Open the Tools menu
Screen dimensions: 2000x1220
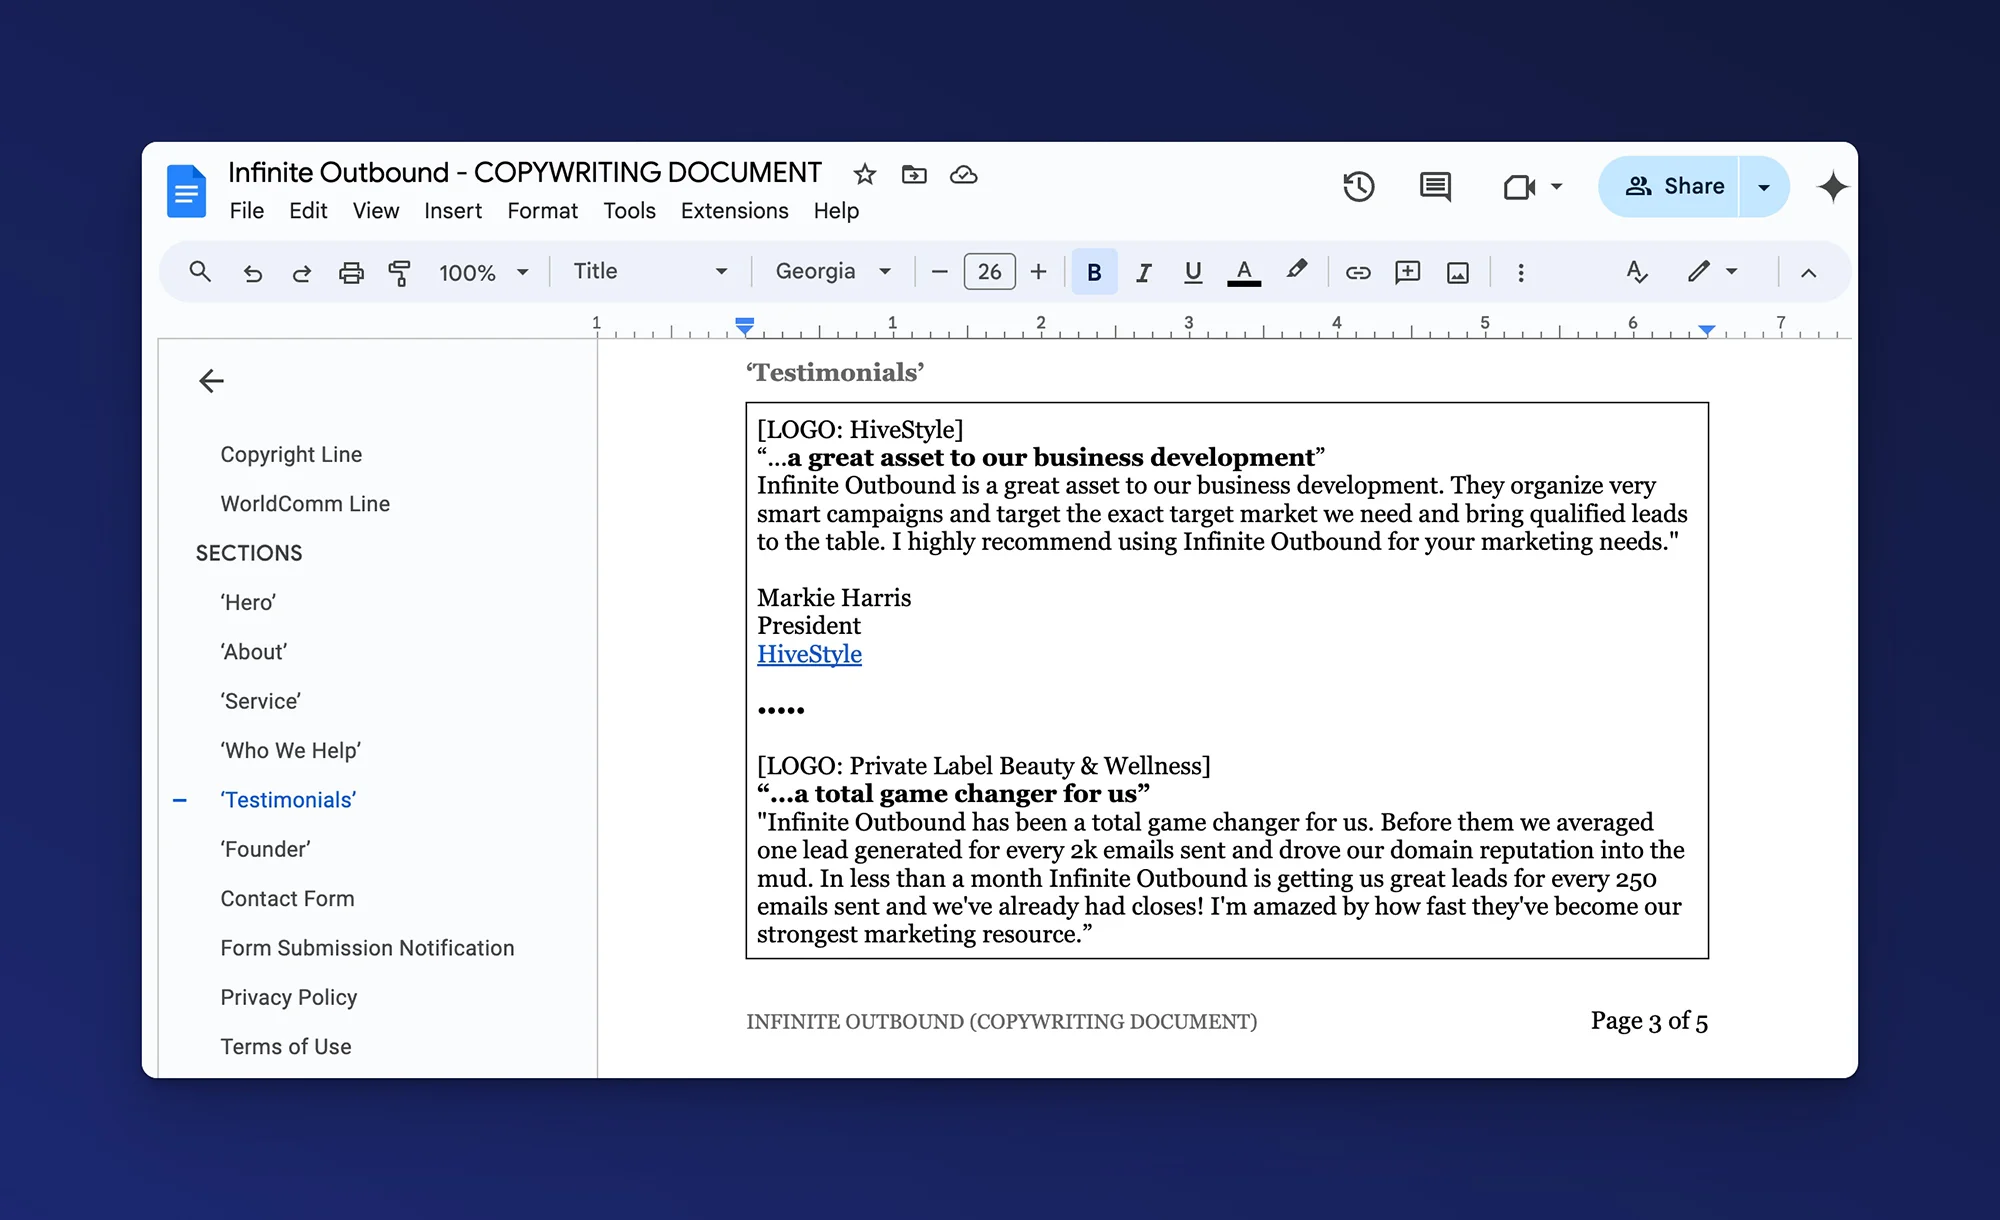(x=629, y=211)
